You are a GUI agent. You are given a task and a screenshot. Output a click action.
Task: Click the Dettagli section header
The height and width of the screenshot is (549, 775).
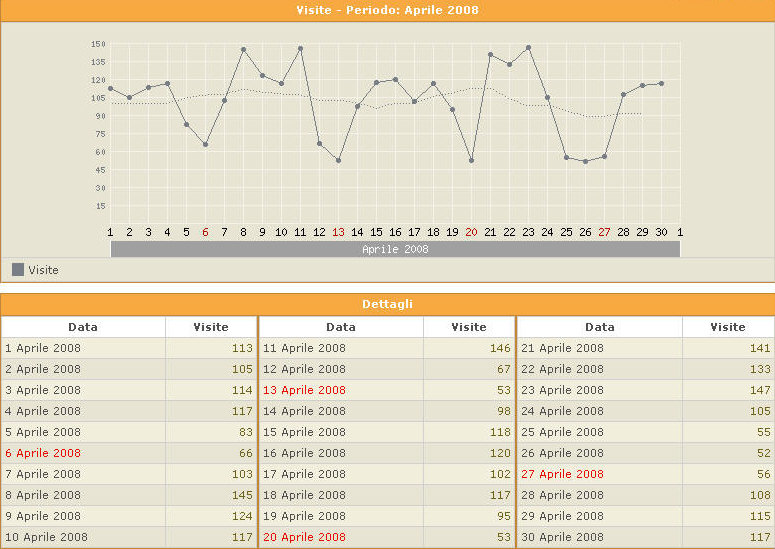point(387,304)
